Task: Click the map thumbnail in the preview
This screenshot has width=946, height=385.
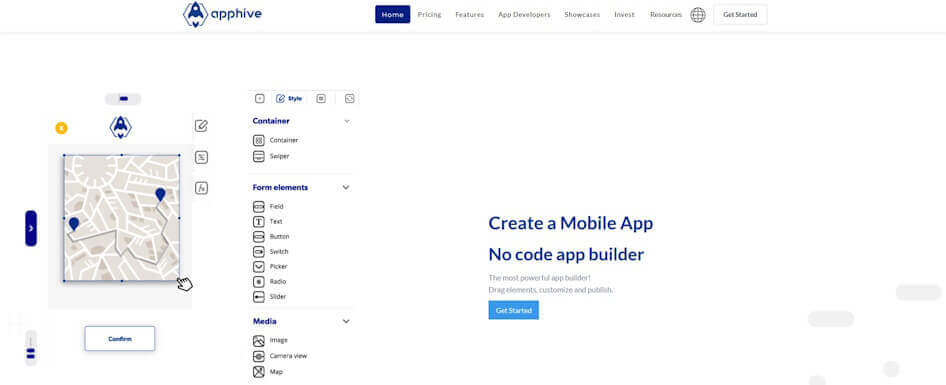Action: (x=121, y=218)
